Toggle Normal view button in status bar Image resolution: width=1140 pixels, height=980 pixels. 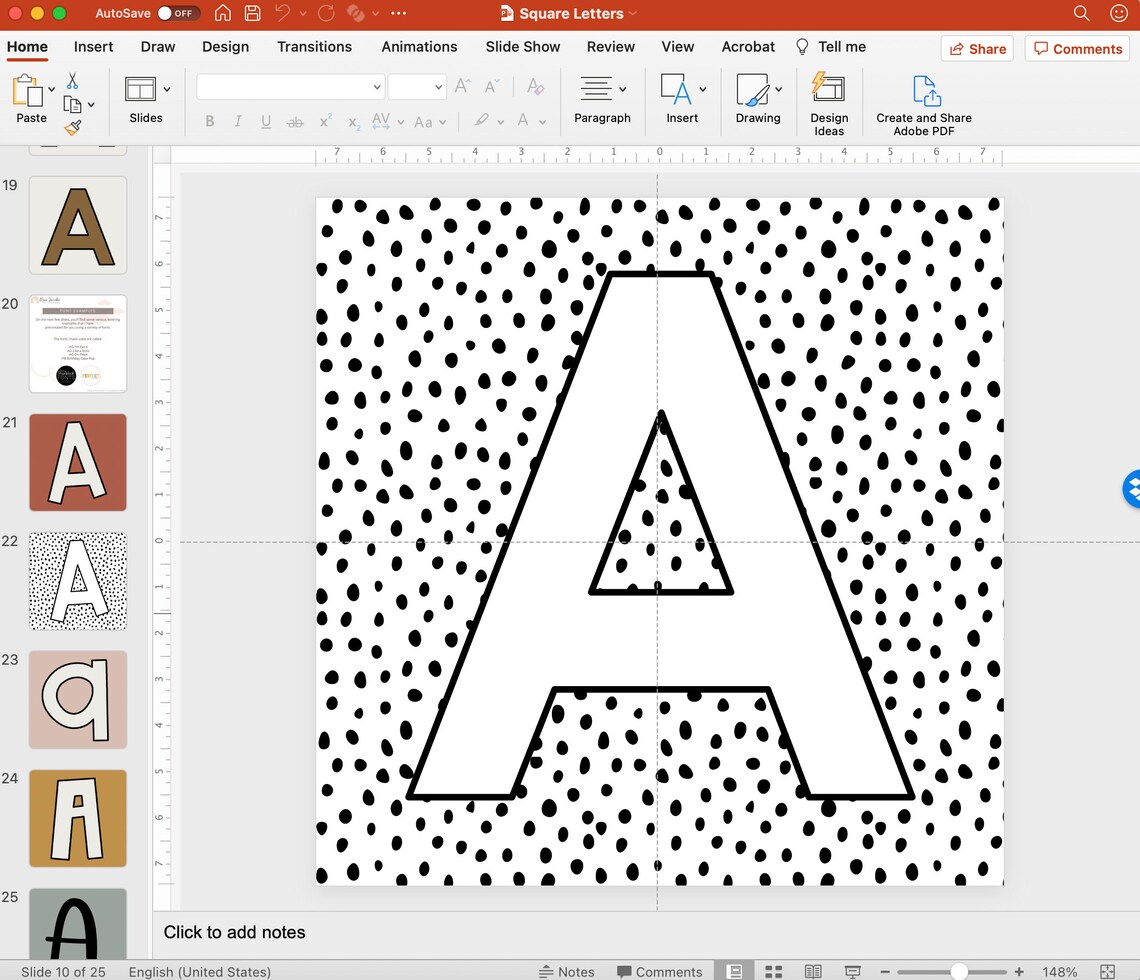click(734, 971)
